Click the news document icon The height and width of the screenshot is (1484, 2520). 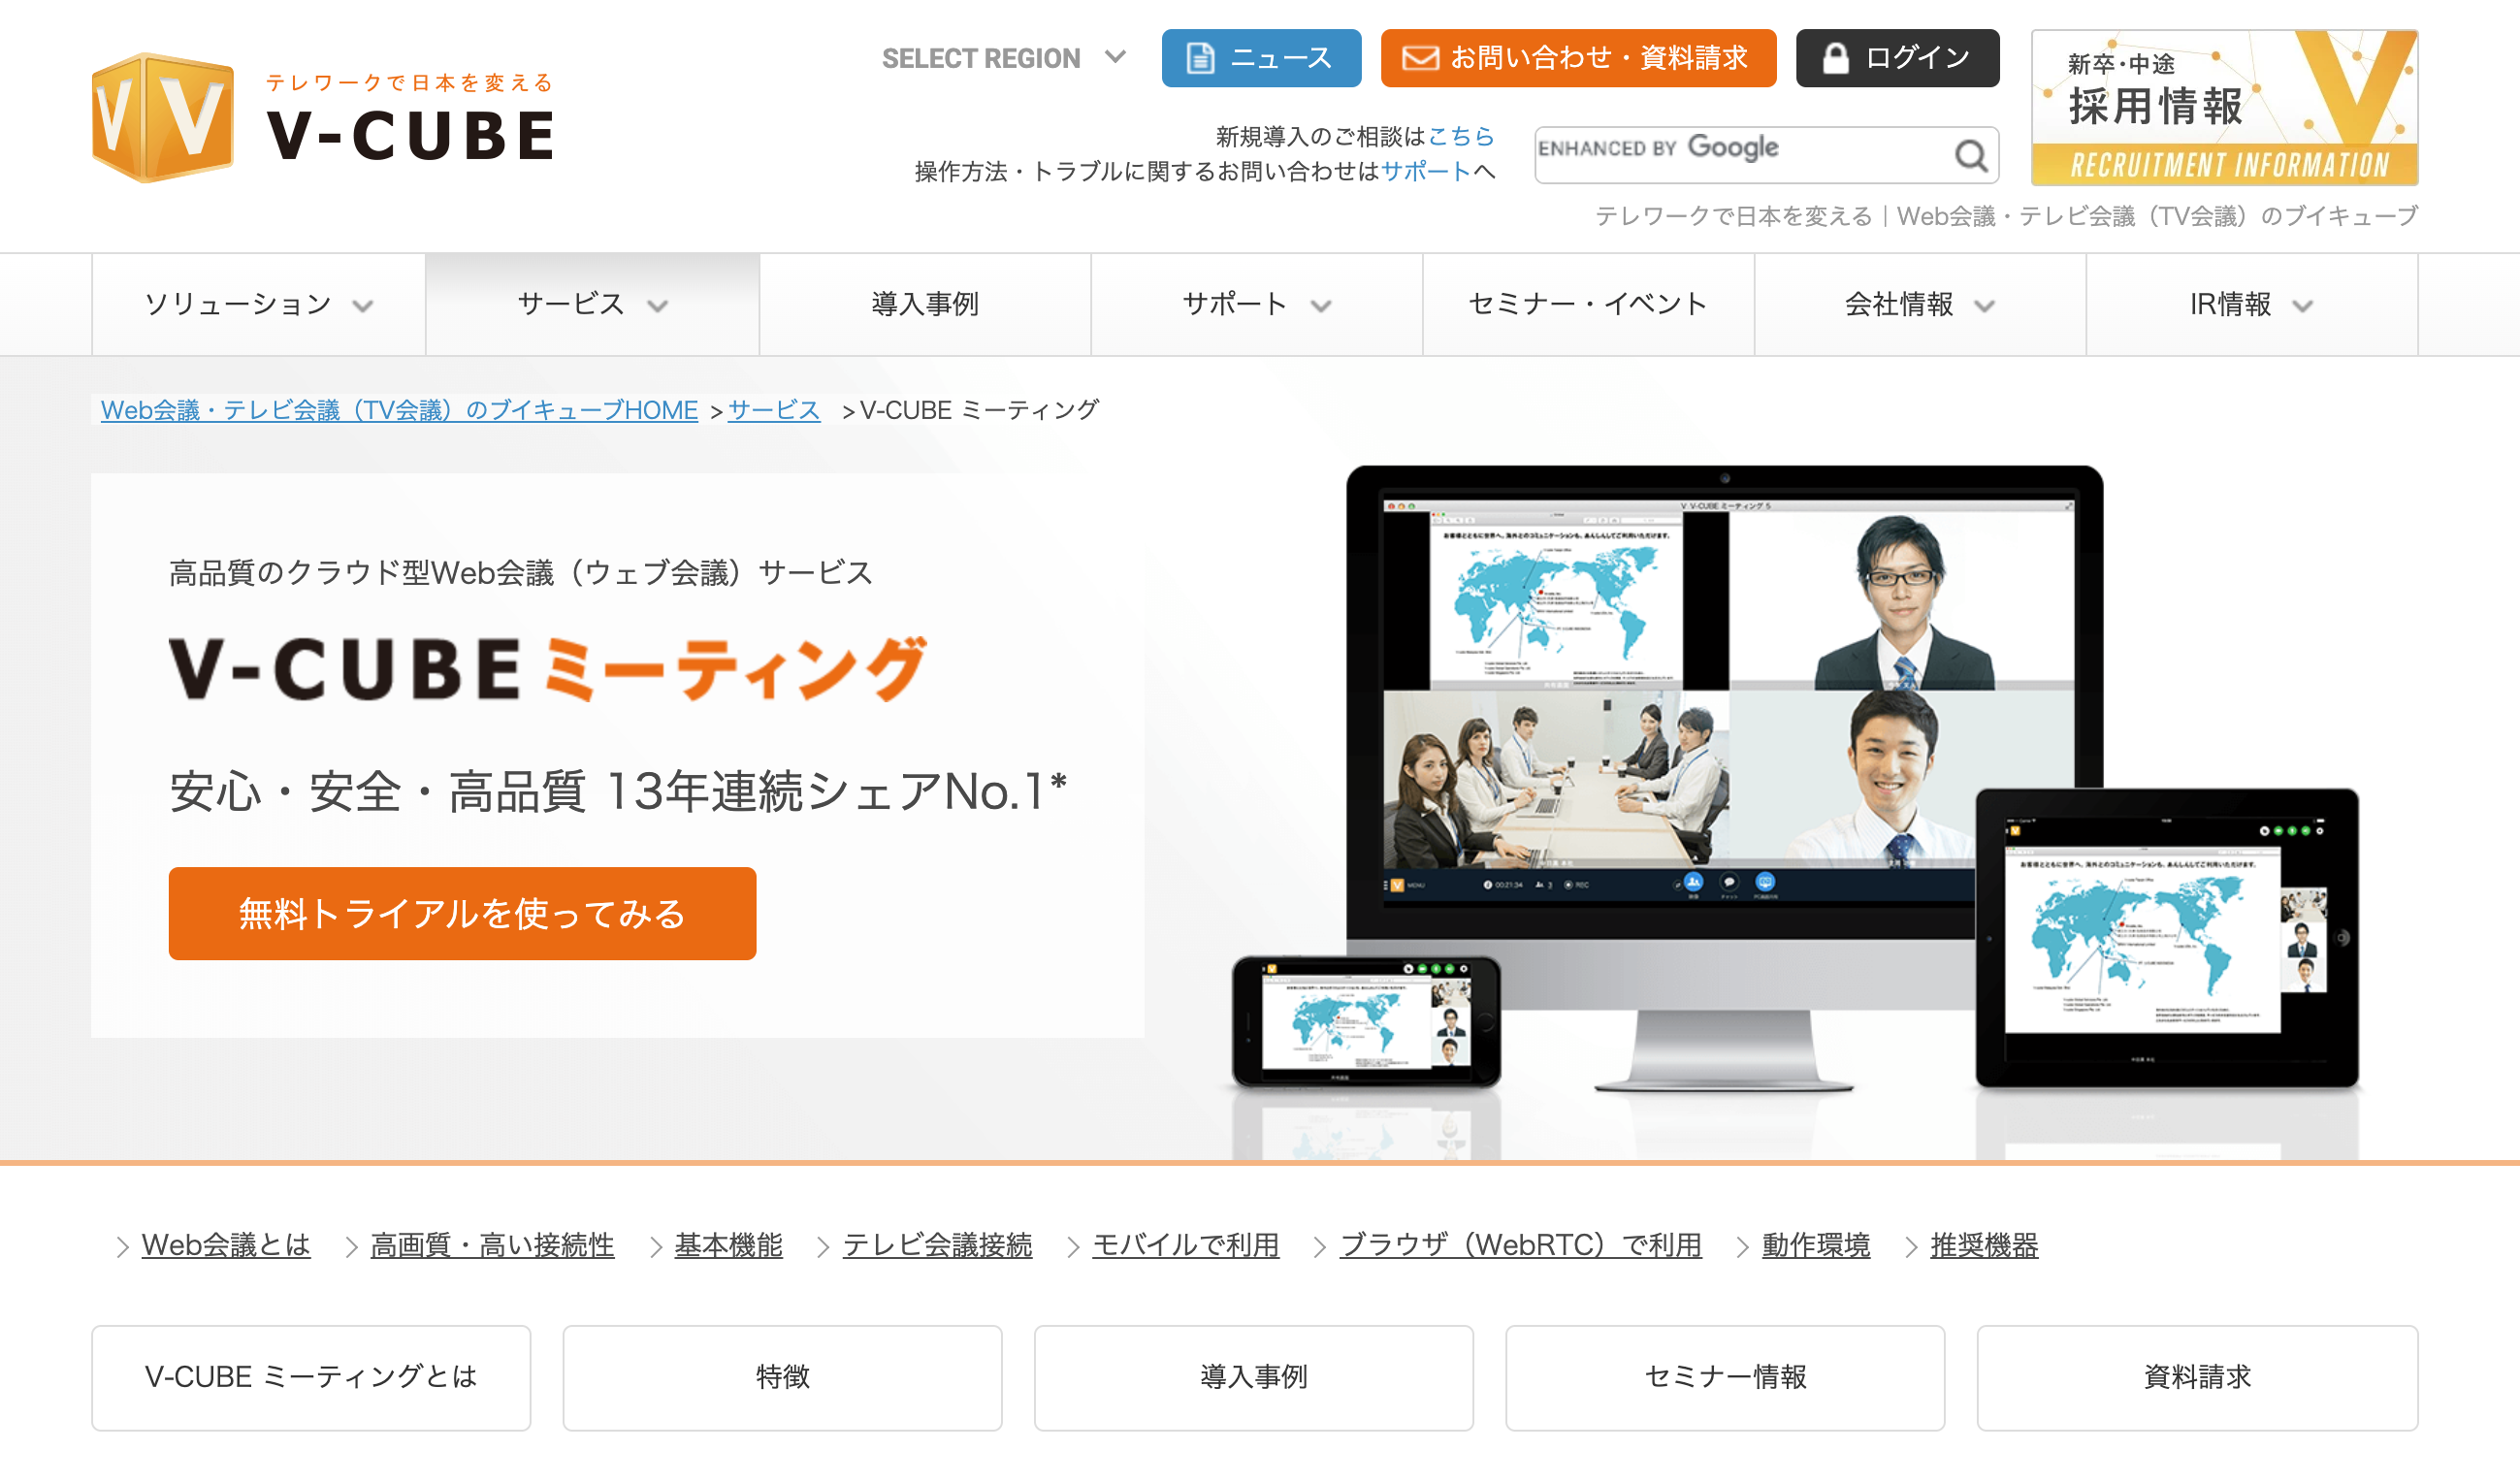1199,58
